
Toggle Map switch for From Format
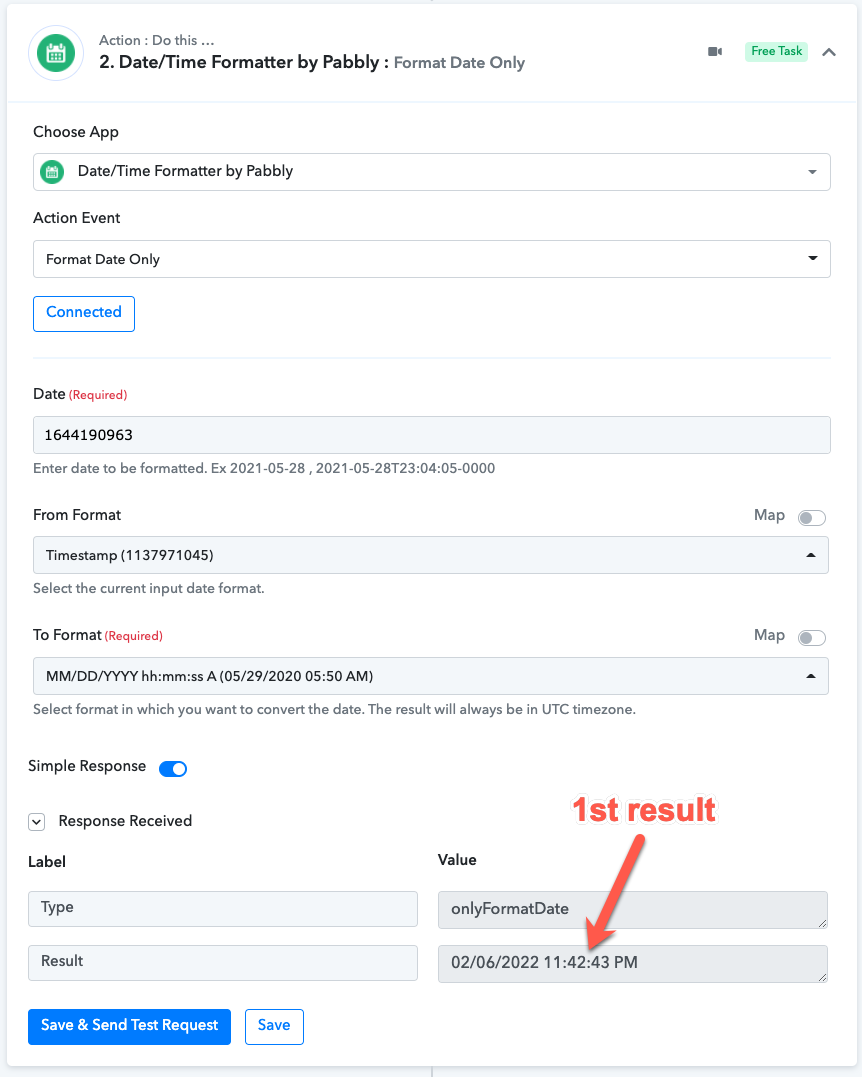coord(811,517)
